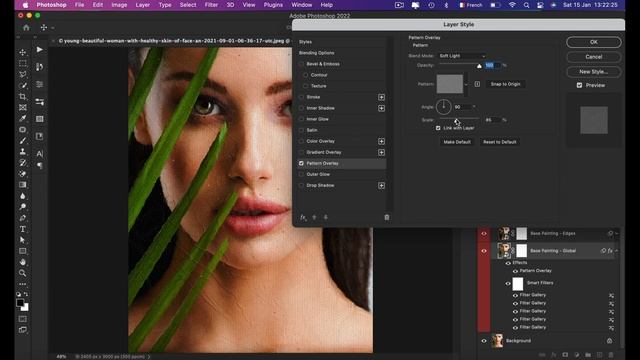Select the Clone Stamp tool
The height and width of the screenshot is (360, 640).
click(x=22, y=151)
